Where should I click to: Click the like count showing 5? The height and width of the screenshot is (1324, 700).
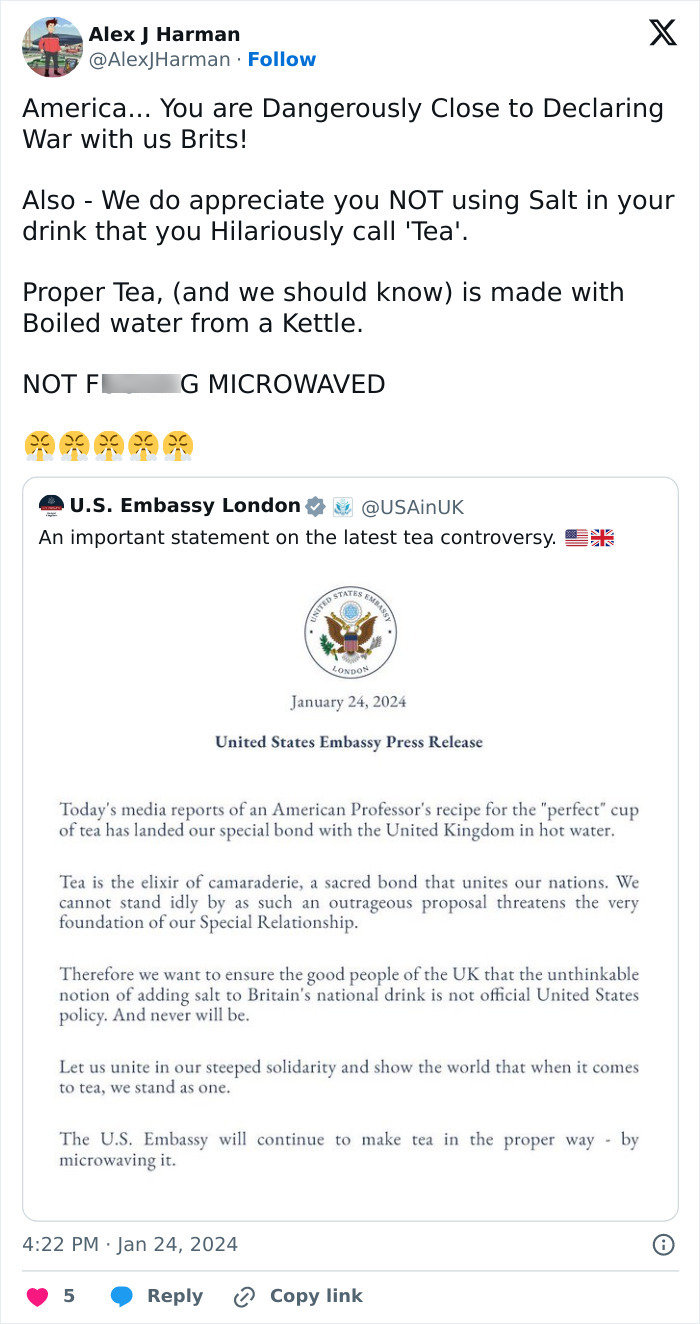tap(69, 1295)
